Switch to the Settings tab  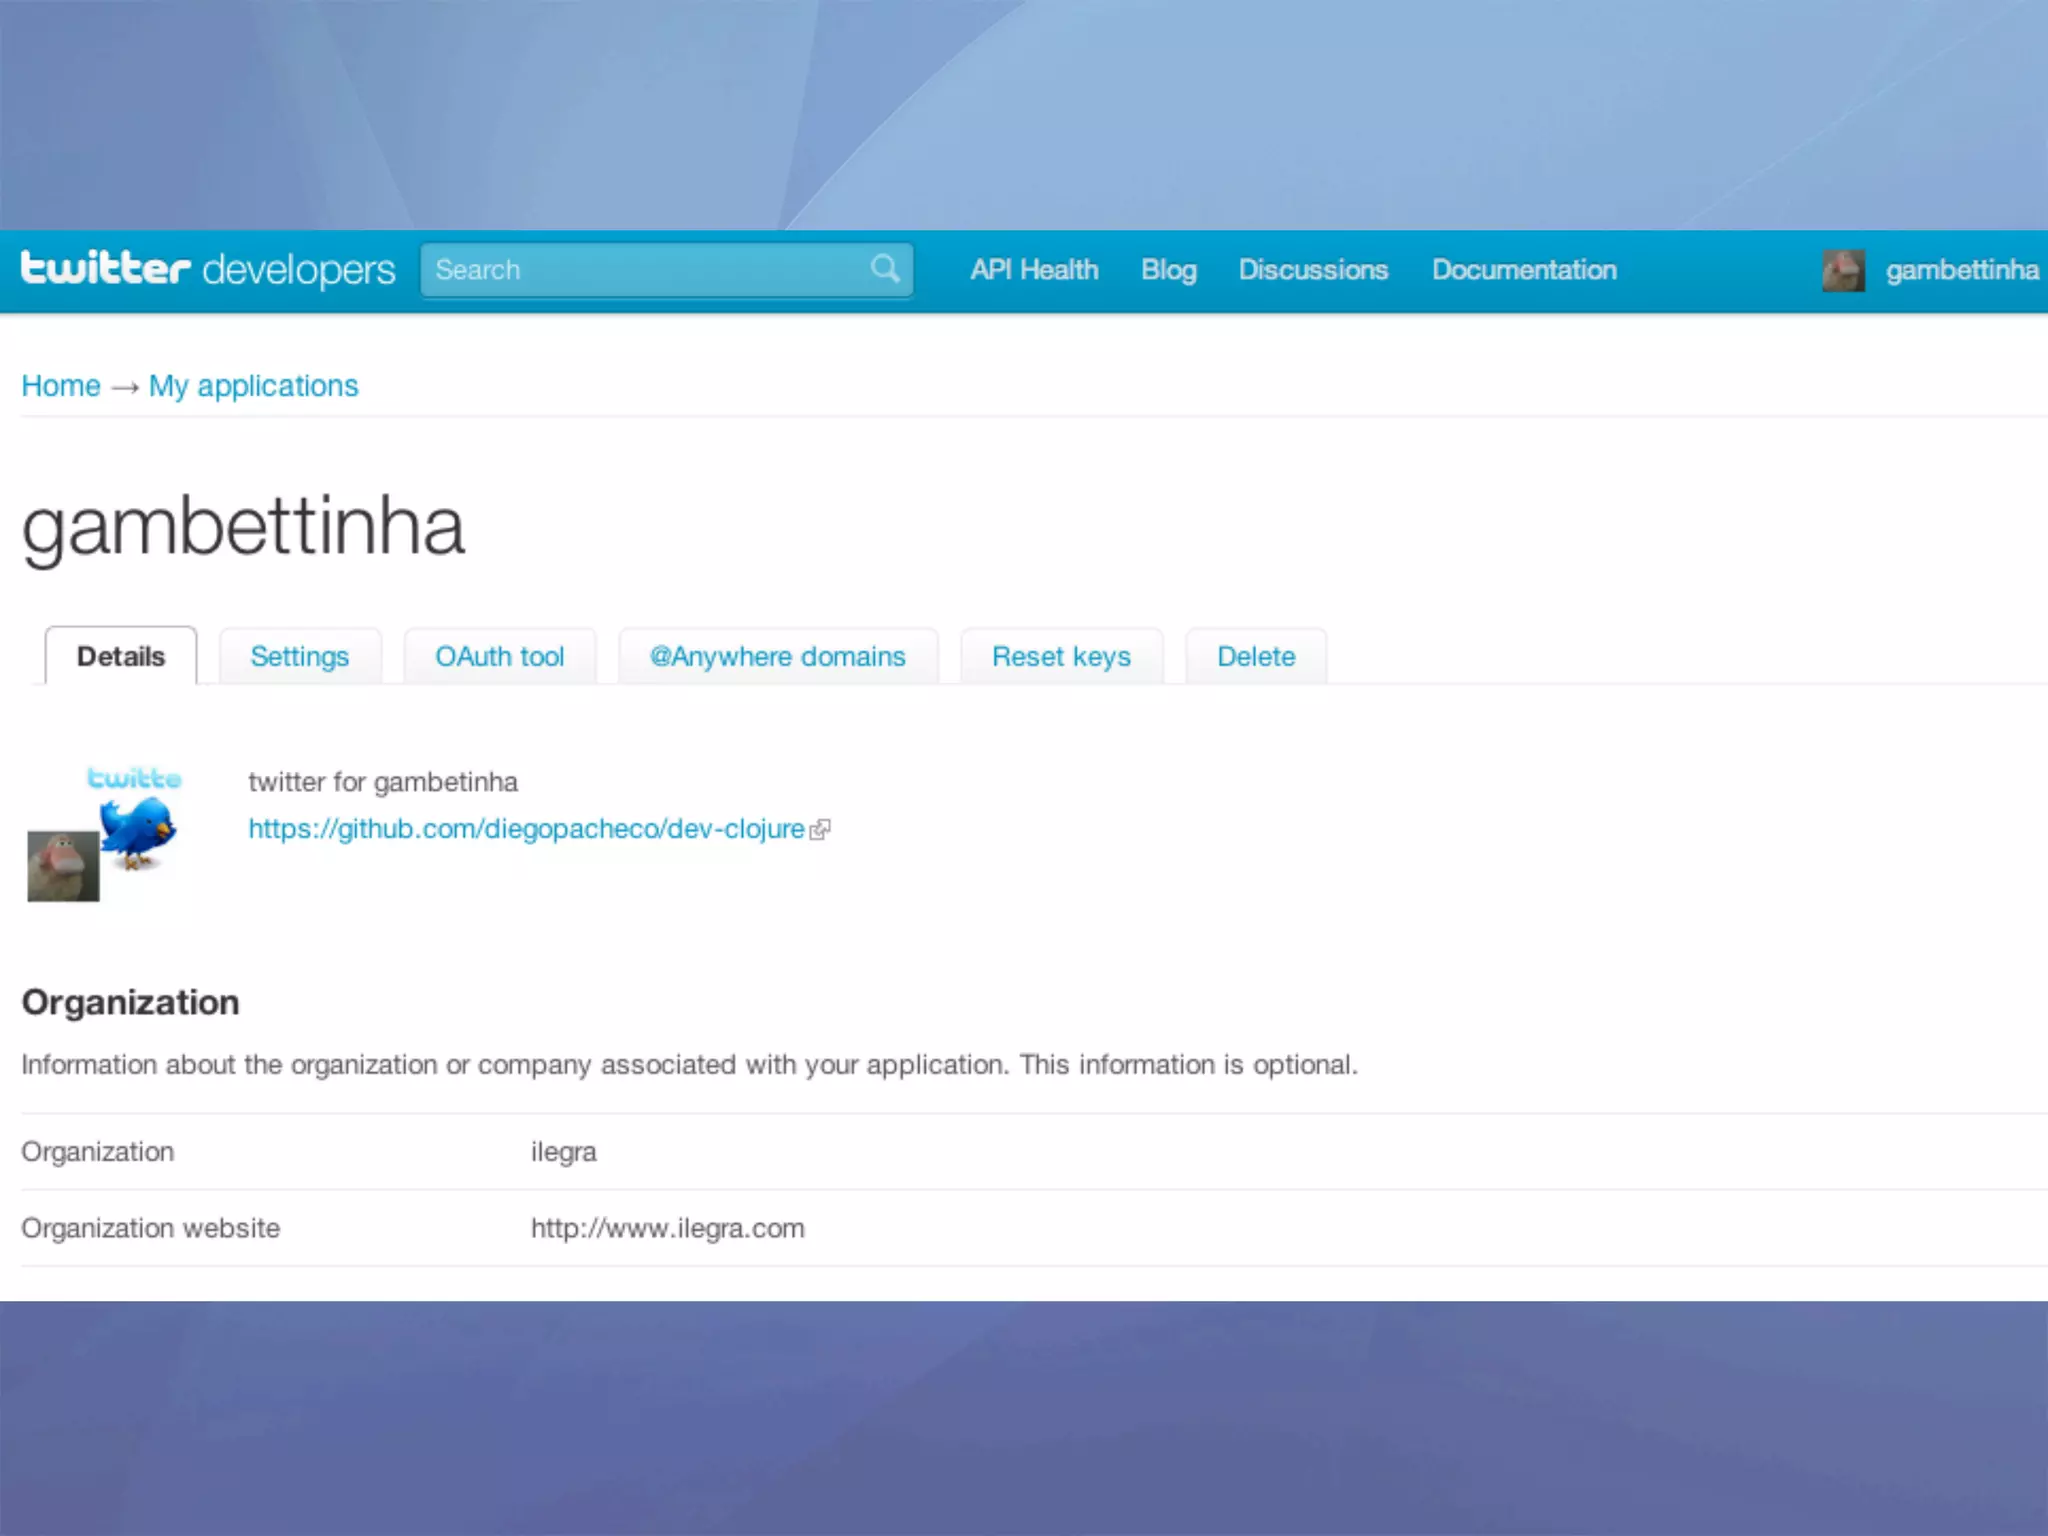tap(299, 657)
